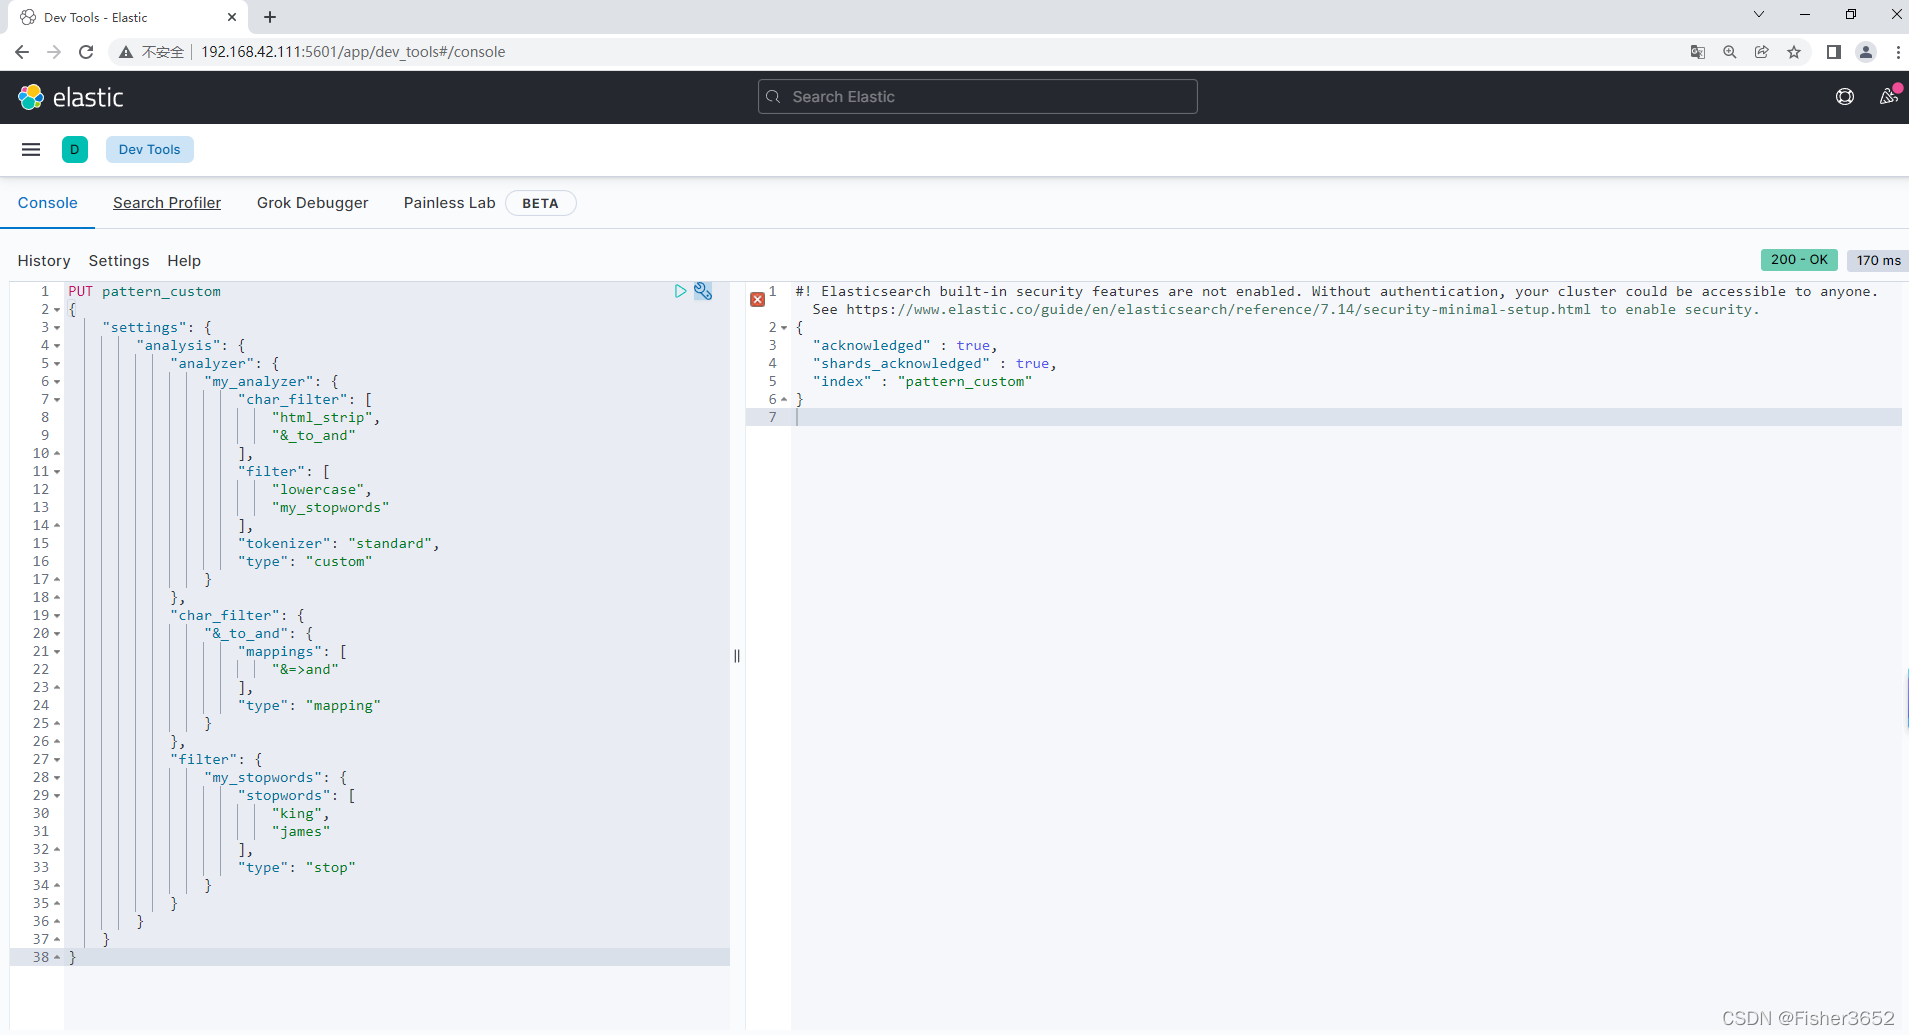The width and height of the screenshot is (1909, 1035).
Task: Open the tab search chevron
Action: coord(1758,14)
